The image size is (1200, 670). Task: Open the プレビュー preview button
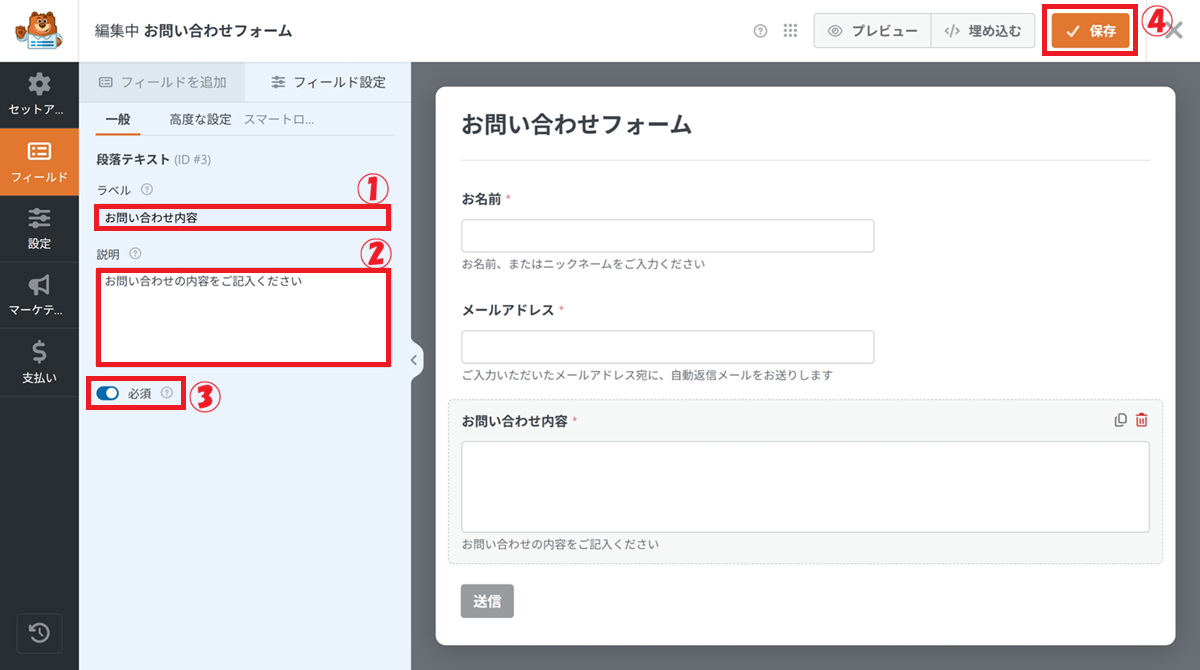(x=873, y=31)
